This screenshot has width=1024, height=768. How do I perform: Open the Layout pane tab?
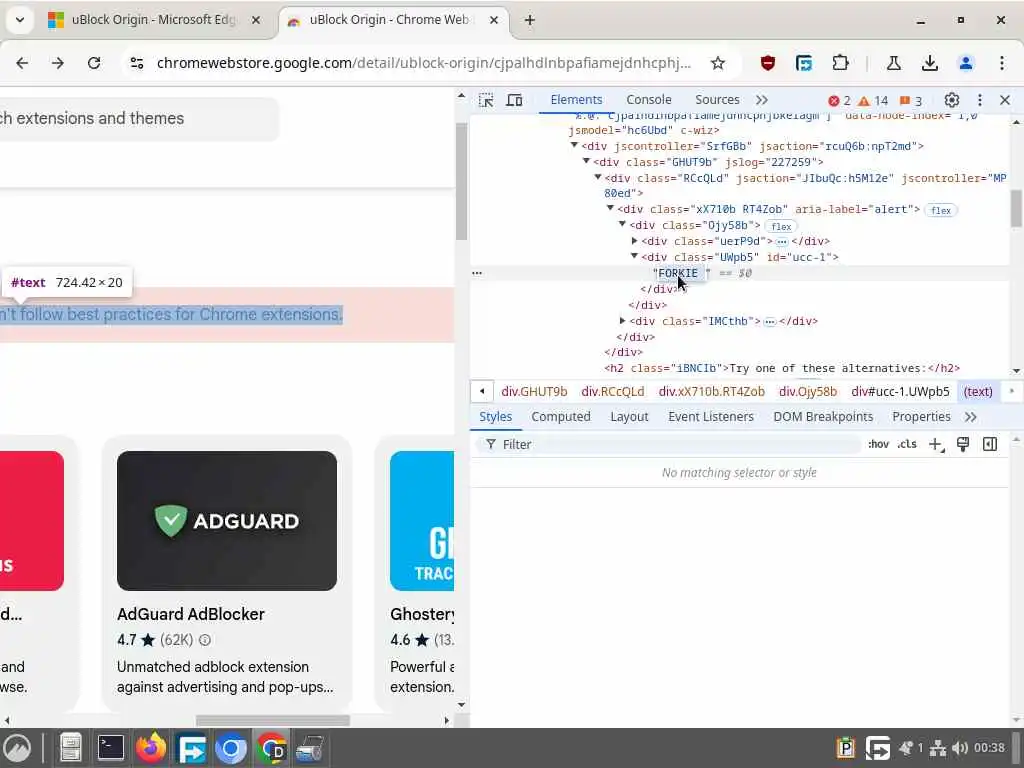coord(629,417)
